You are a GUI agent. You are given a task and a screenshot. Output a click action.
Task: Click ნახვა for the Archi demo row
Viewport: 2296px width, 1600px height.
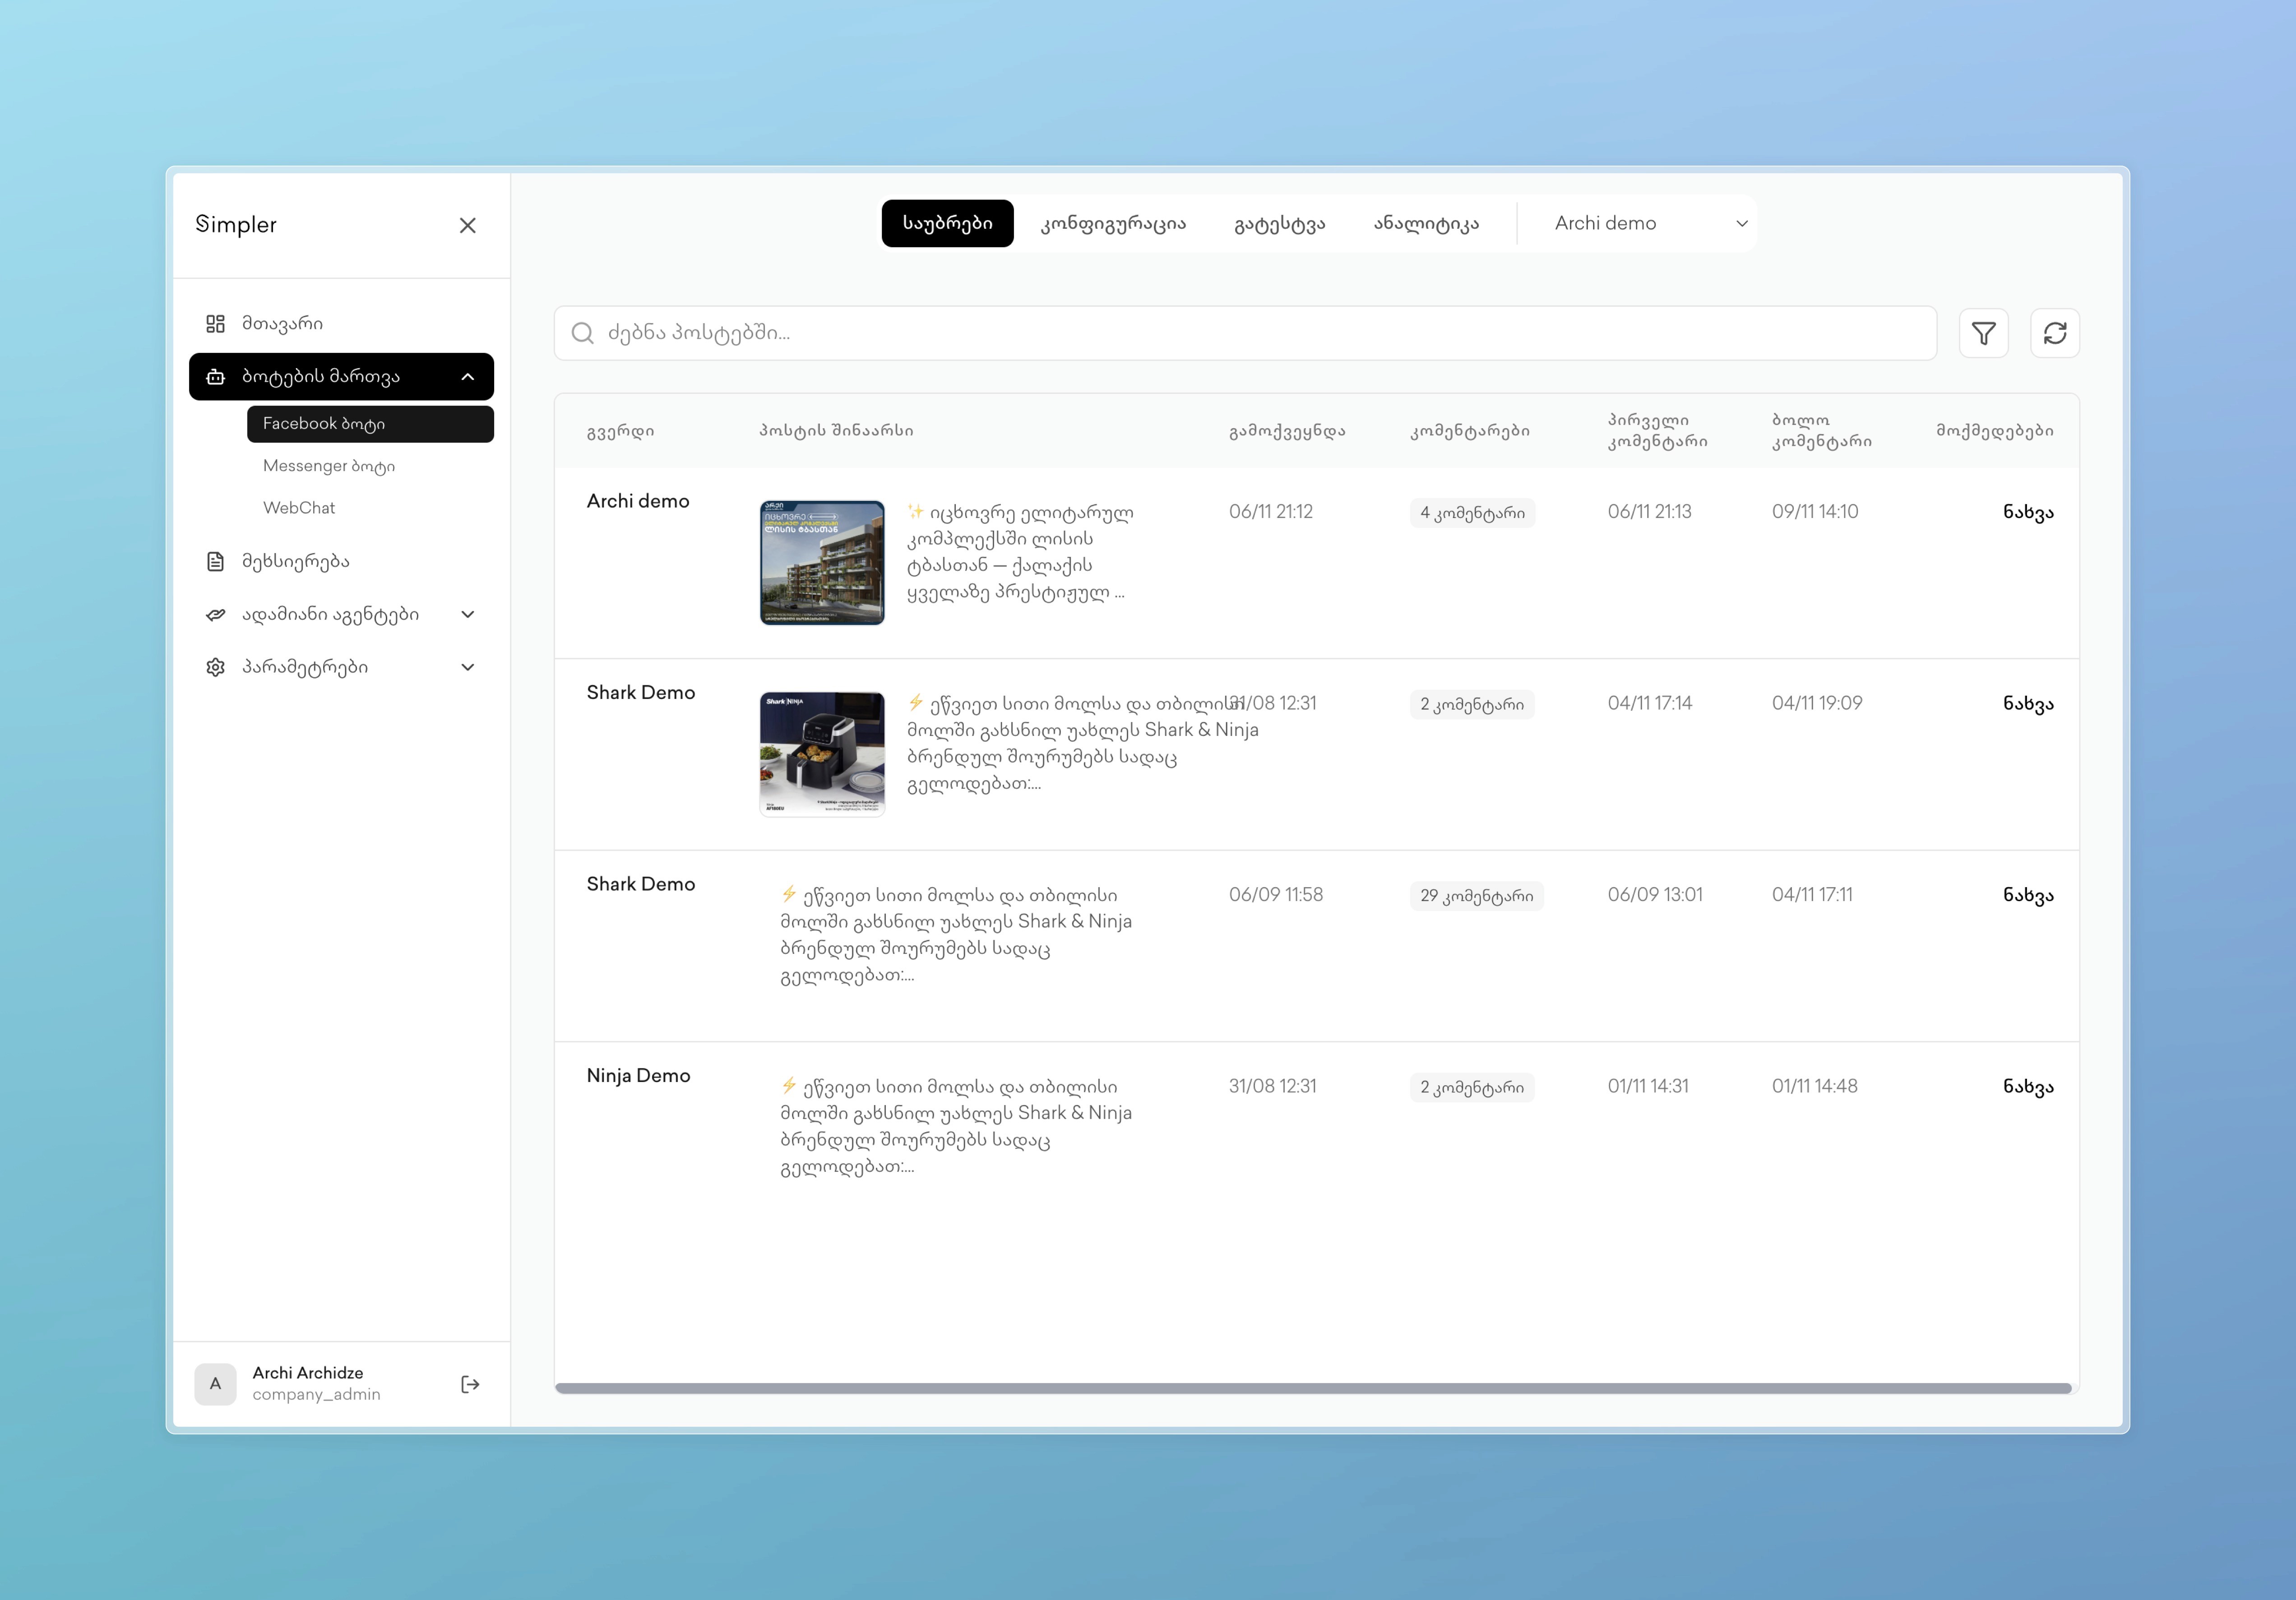[x=2027, y=512]
